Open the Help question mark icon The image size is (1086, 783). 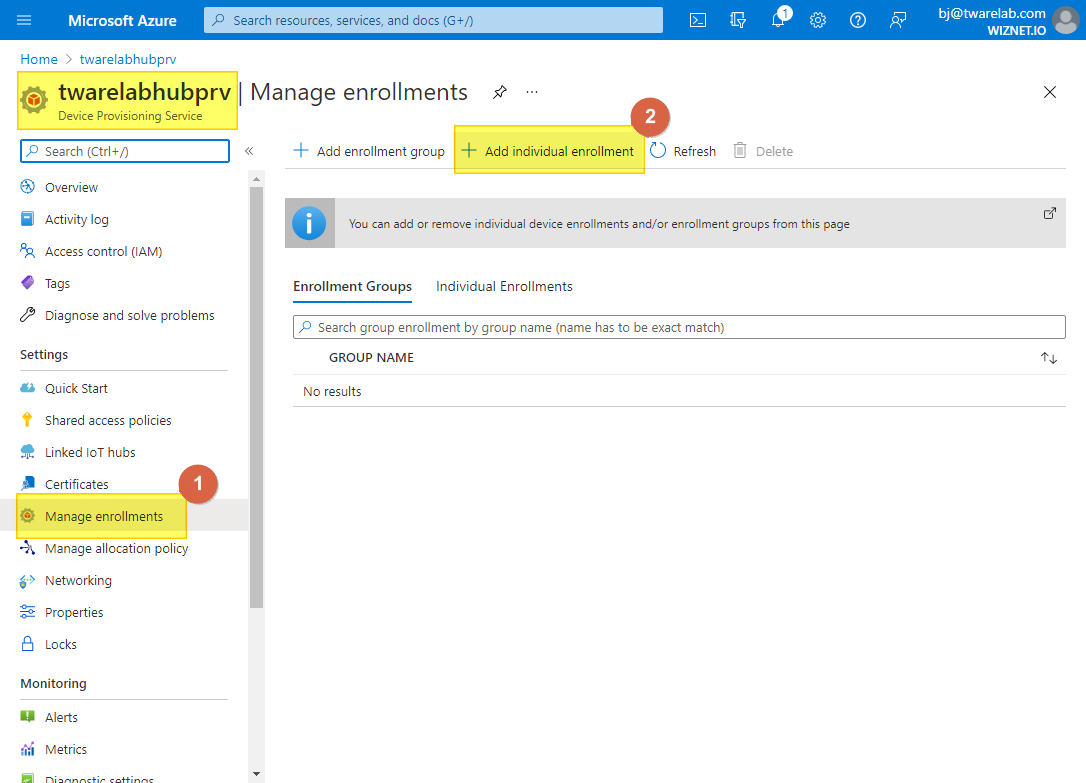pyautogui.click(x=857, y=20)
